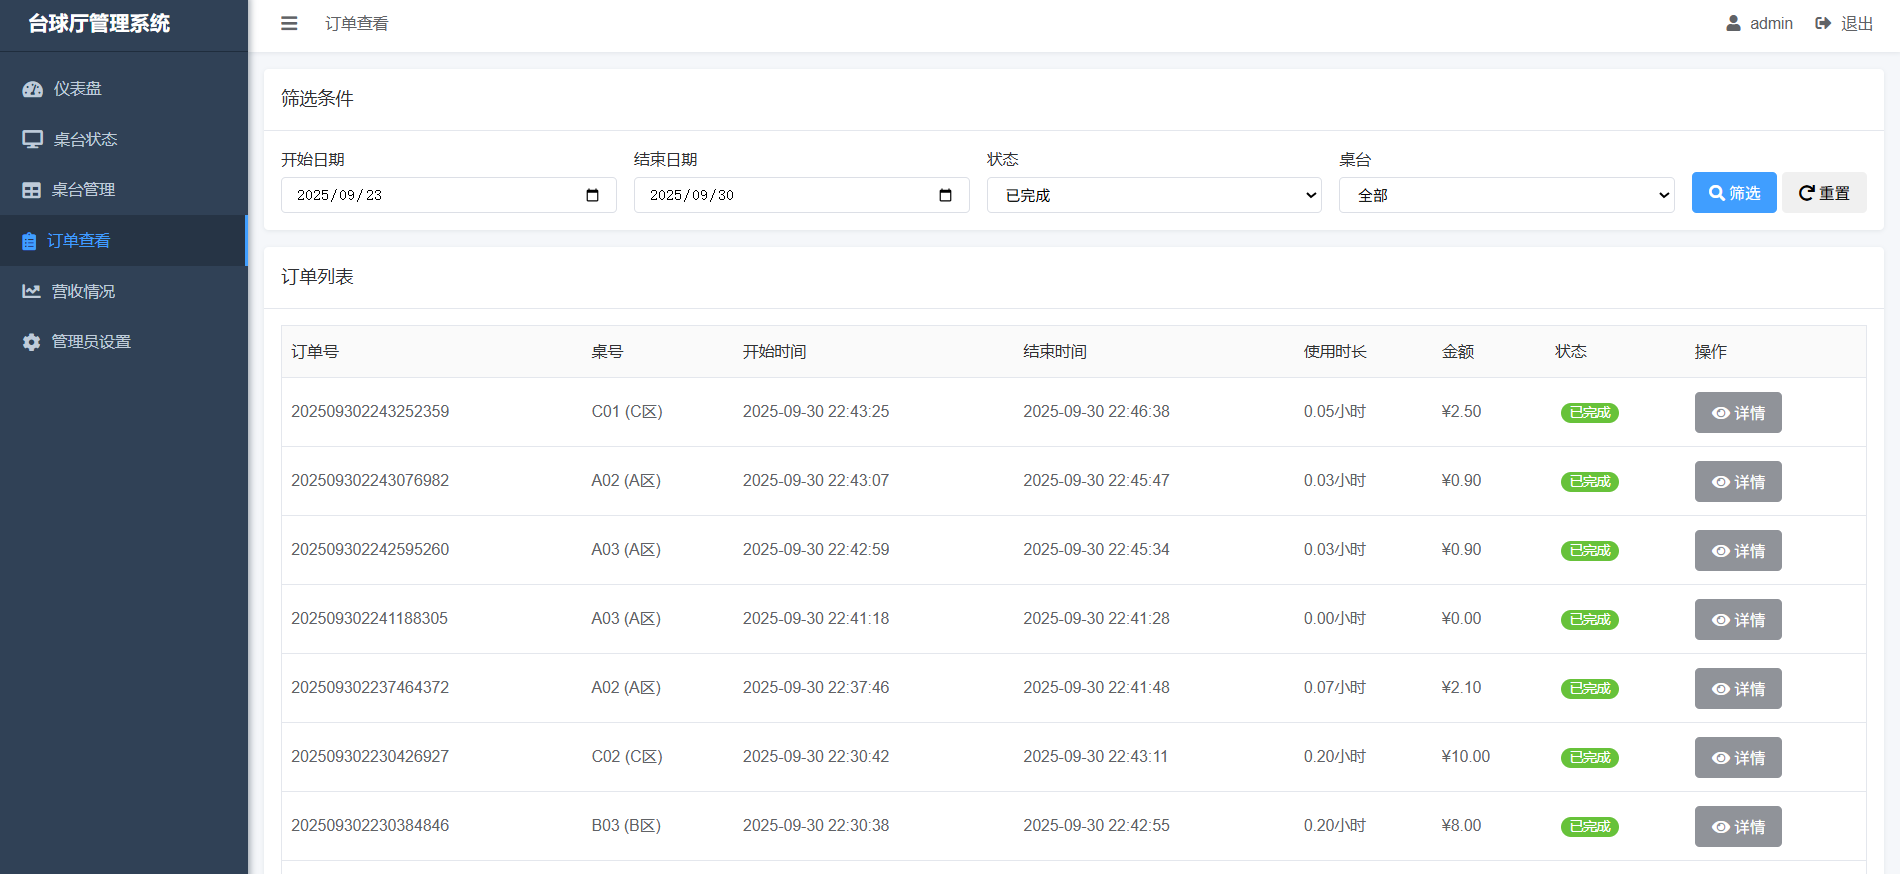Image resolution: width=1900 pixels, height=874 pixels.
Task: Click the 退出 logout icon
Action: click(x=1823, y=23)
